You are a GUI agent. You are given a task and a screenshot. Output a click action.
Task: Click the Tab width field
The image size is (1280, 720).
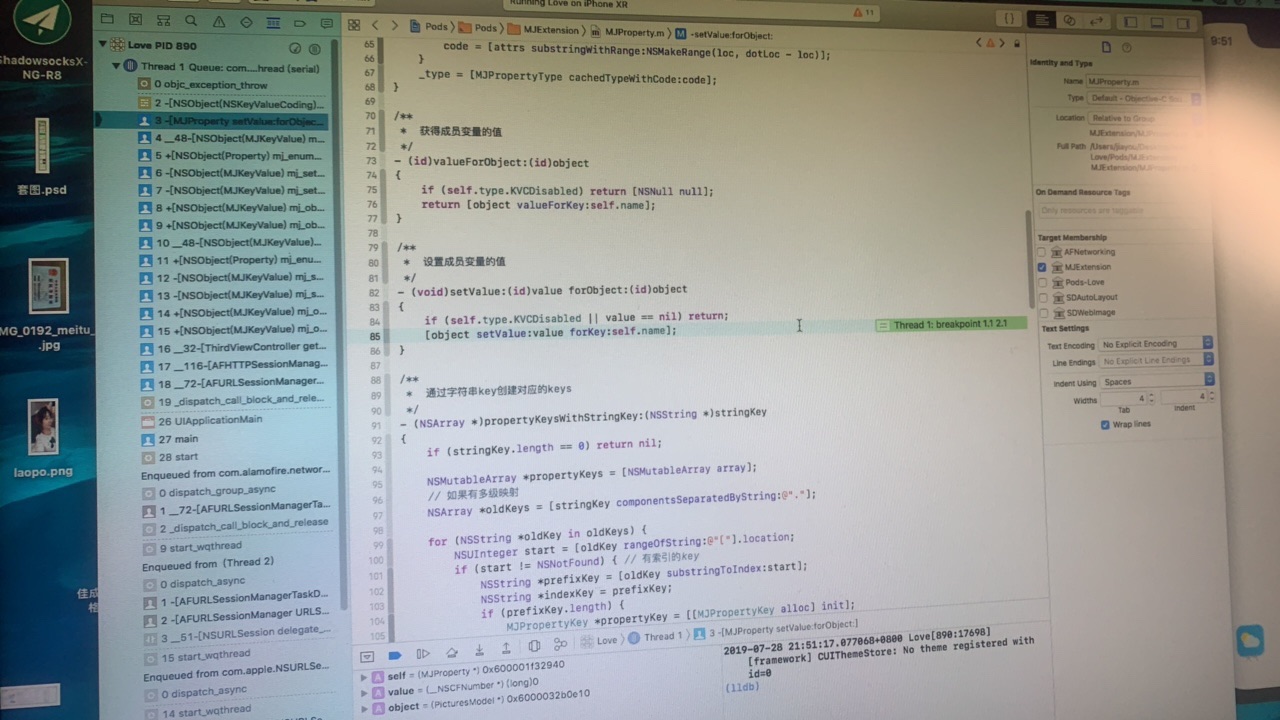(1124, 399)
